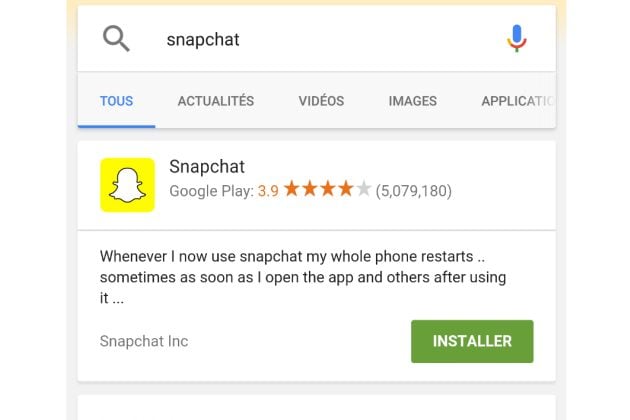Image resolution: width=630 pixels, height=420 pixels.
Task: Tap the 3.9 Google Play rating
Action: click(x=268, y=191)
